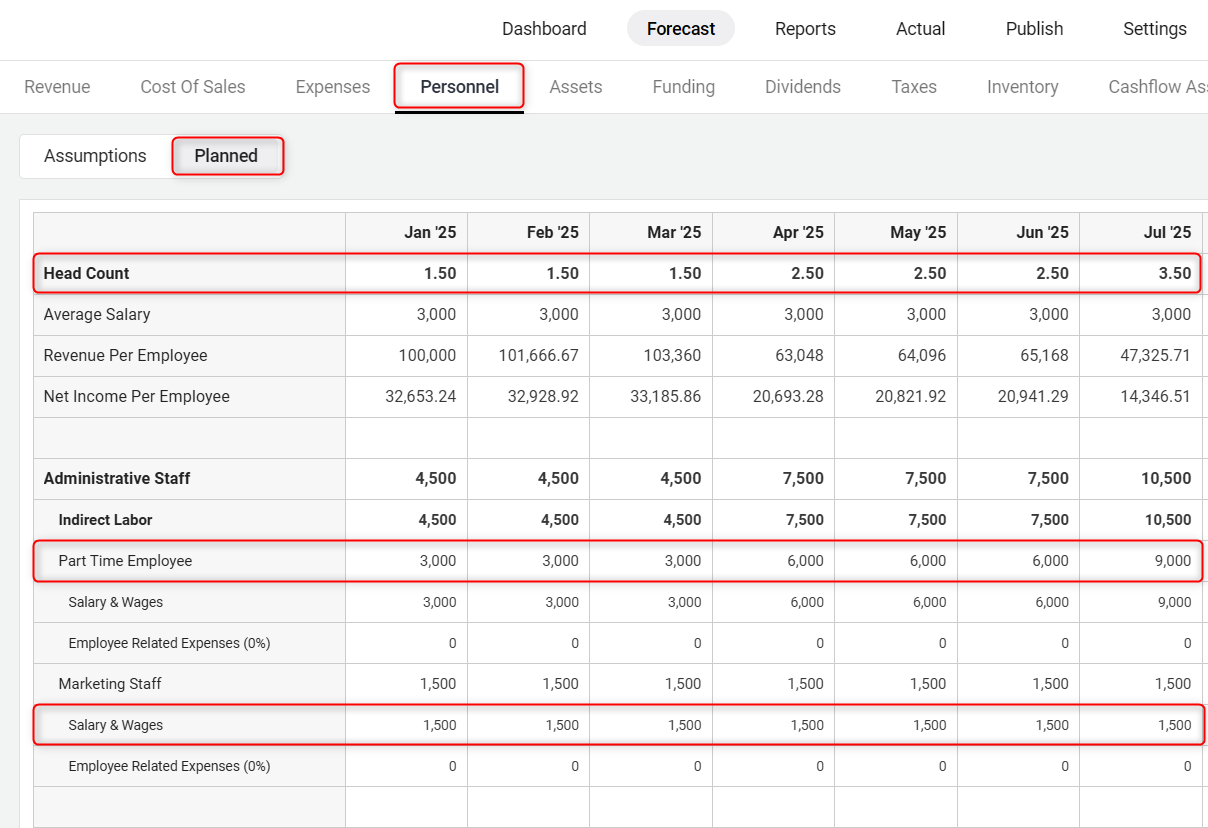Open the Dashboard menu item
The width and height of the screenshot is (1208, 828).
point(544,29)
